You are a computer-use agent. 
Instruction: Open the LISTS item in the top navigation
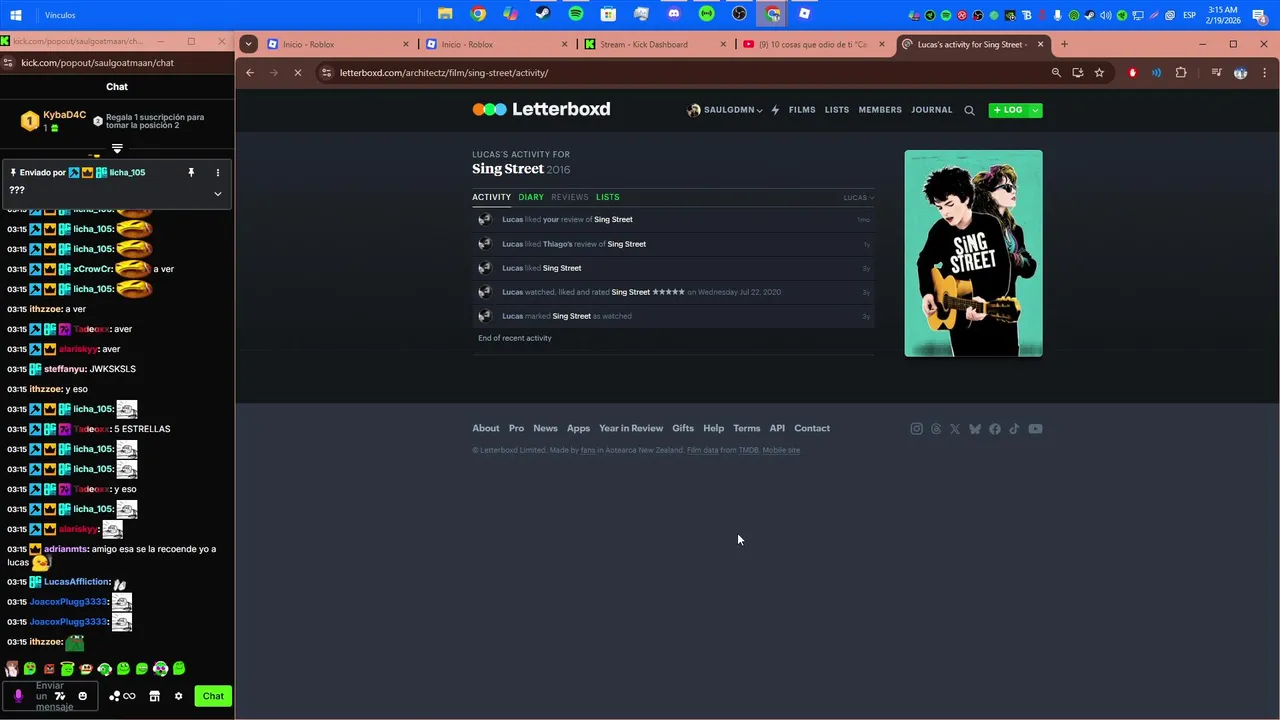837,110
